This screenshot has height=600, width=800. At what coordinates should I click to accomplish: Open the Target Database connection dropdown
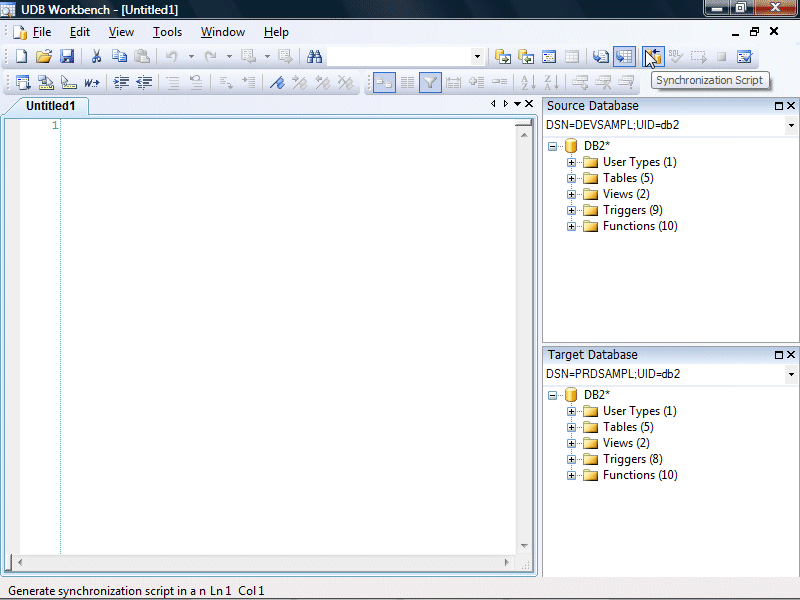(791, 374)
